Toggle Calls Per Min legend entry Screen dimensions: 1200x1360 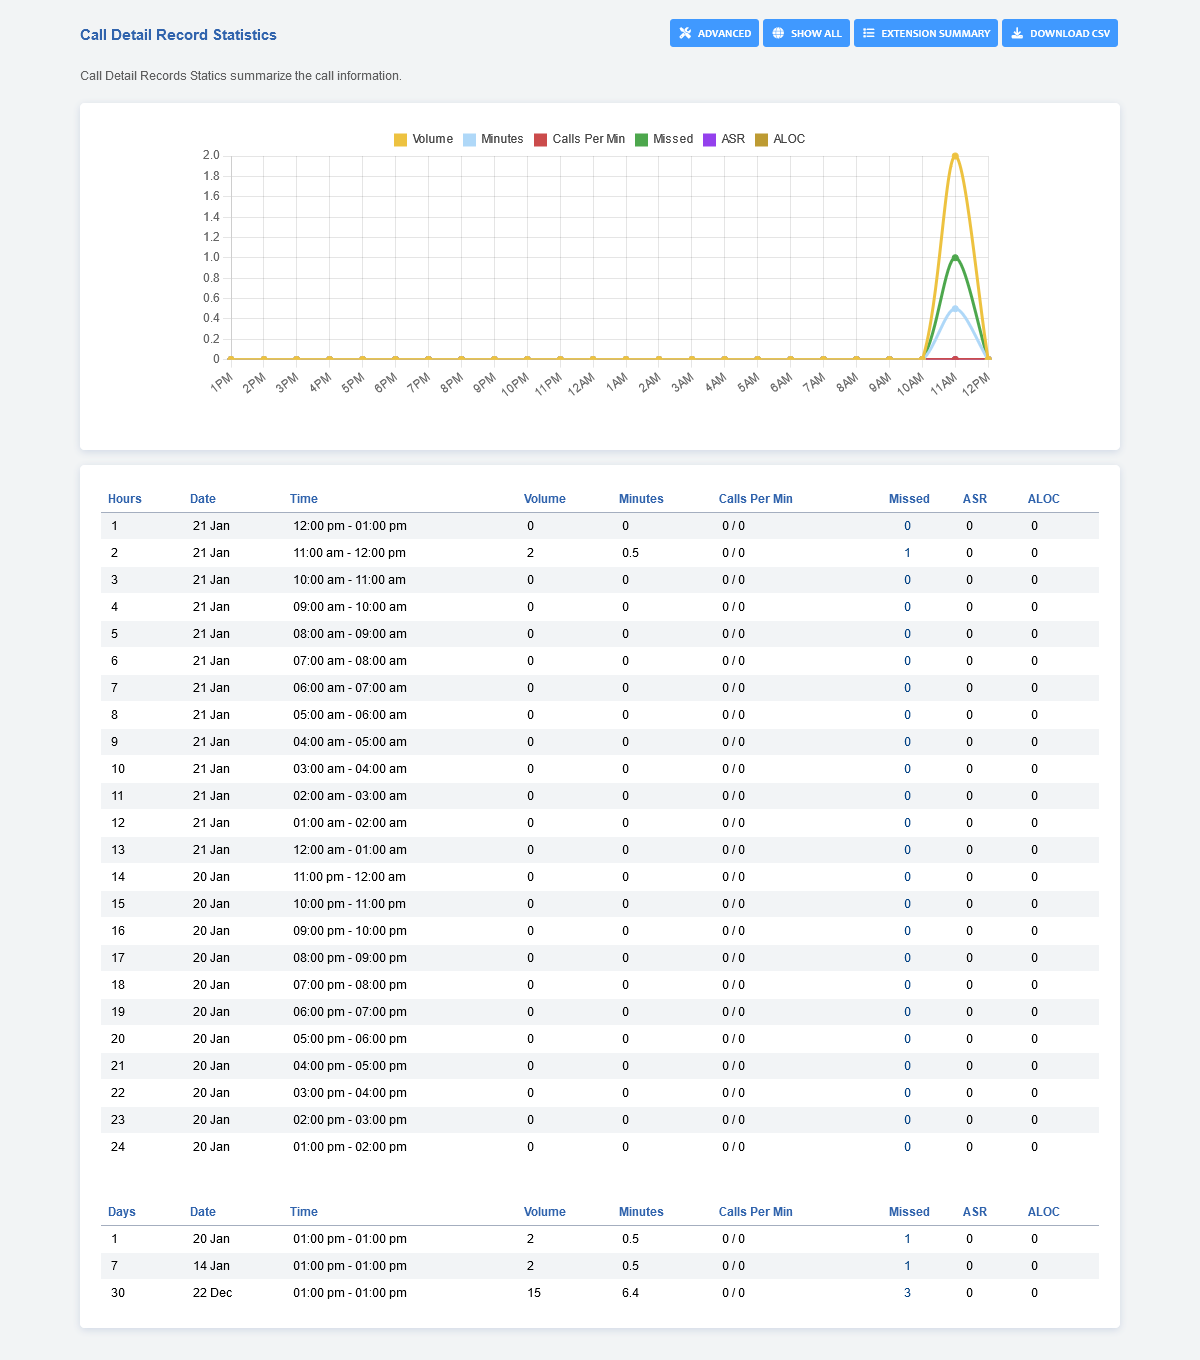click(579, 139)
